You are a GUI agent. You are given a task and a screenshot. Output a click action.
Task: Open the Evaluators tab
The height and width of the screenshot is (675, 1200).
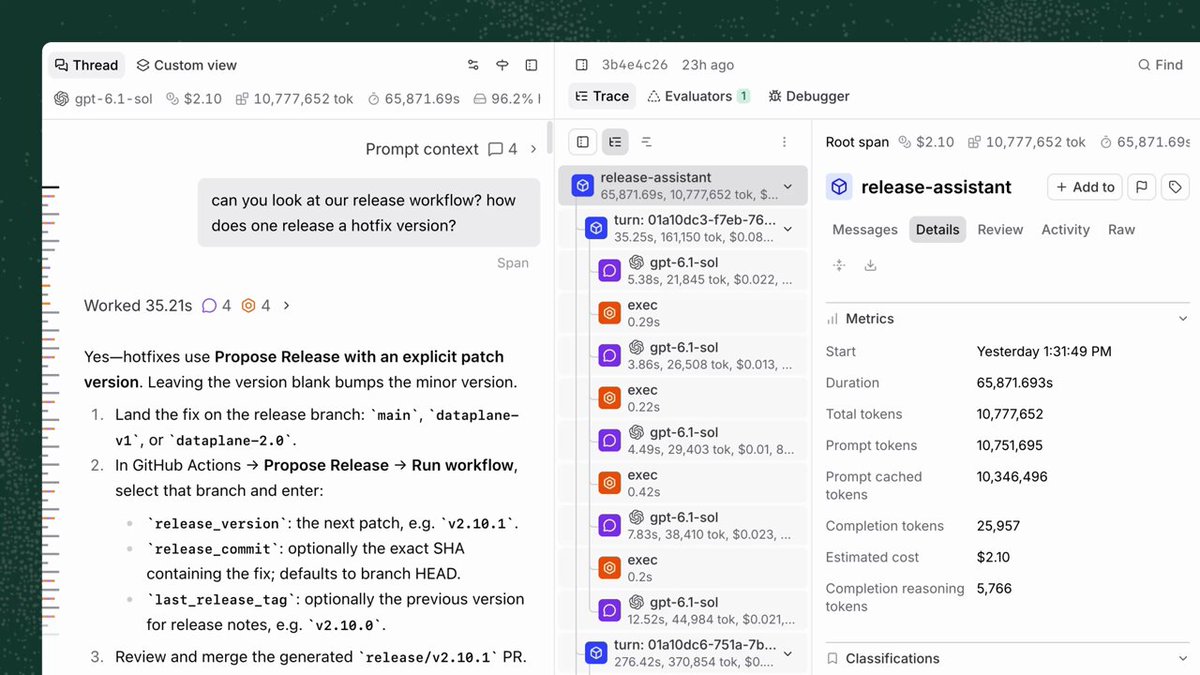[x=699, y=96]
